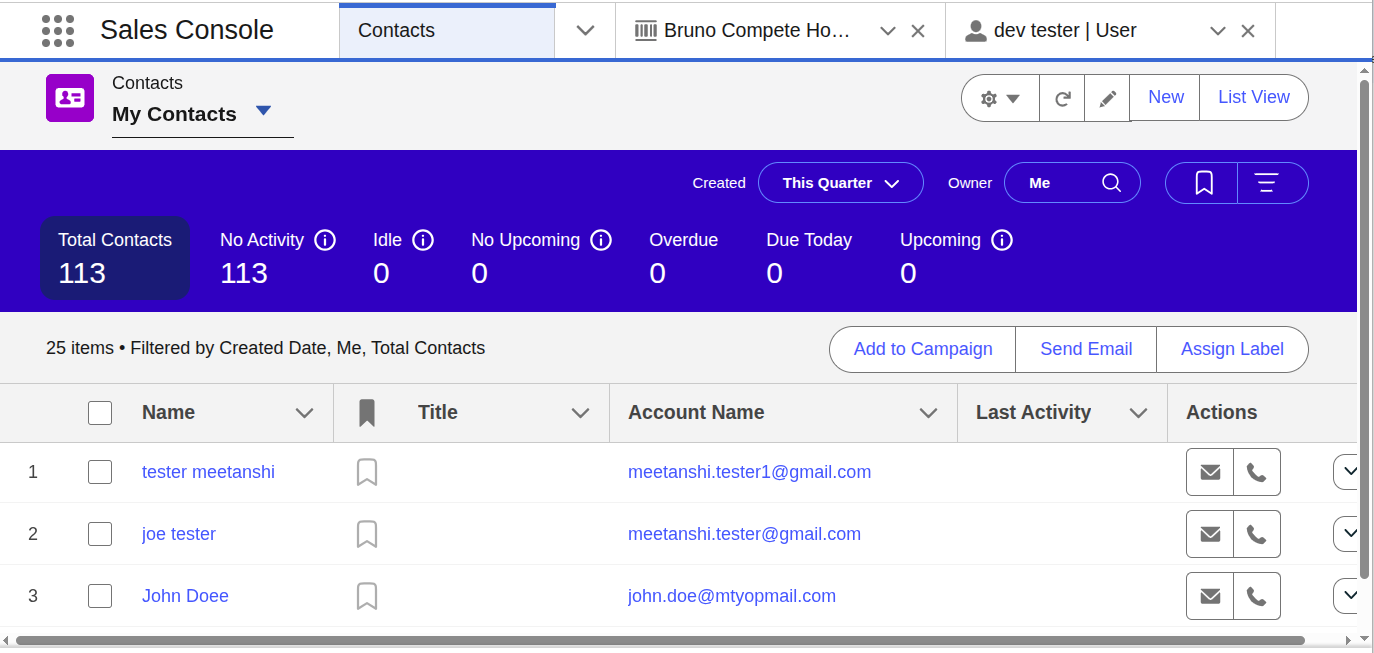Click the List View button
Image resolution: width=1374 pixels, height=653 pixels.
coord(1254,98)
